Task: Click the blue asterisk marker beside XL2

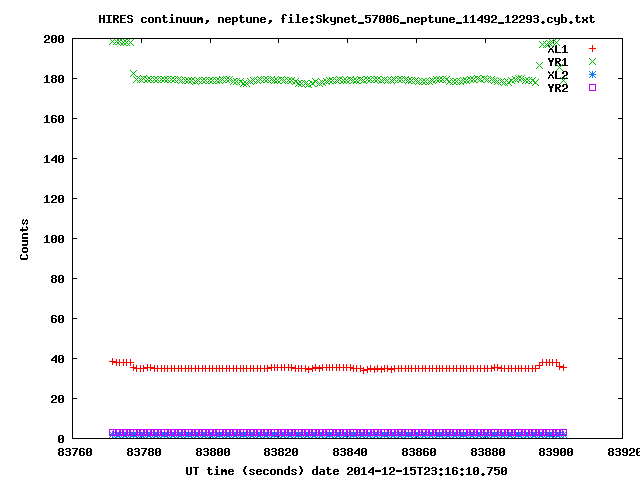Action: tap(592, 75)
